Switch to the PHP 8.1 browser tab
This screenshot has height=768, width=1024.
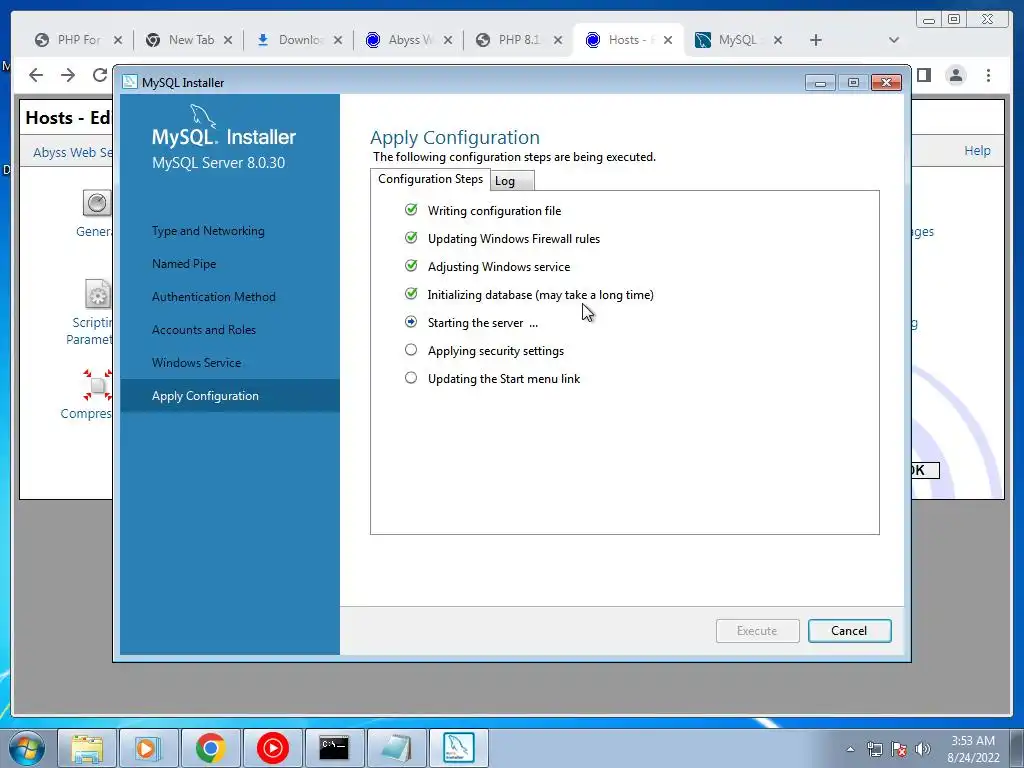click(519, 40)
